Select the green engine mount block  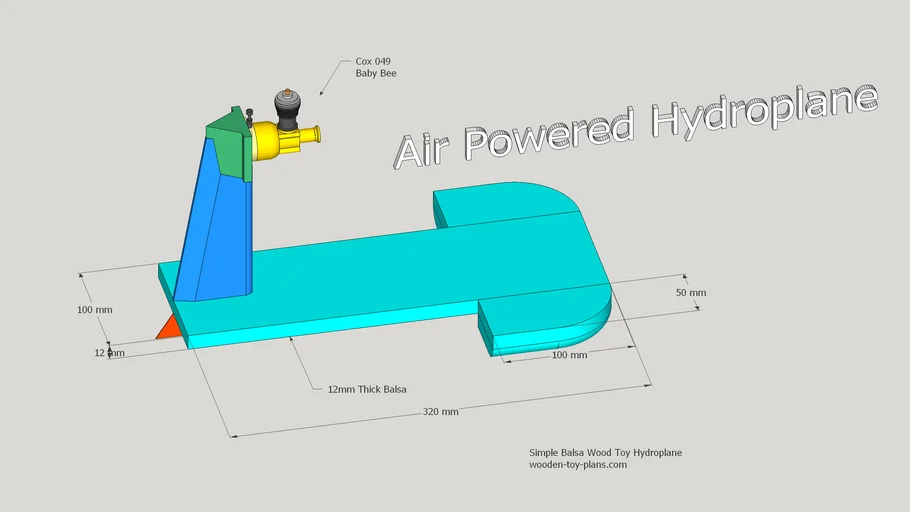tap(228, 145)
